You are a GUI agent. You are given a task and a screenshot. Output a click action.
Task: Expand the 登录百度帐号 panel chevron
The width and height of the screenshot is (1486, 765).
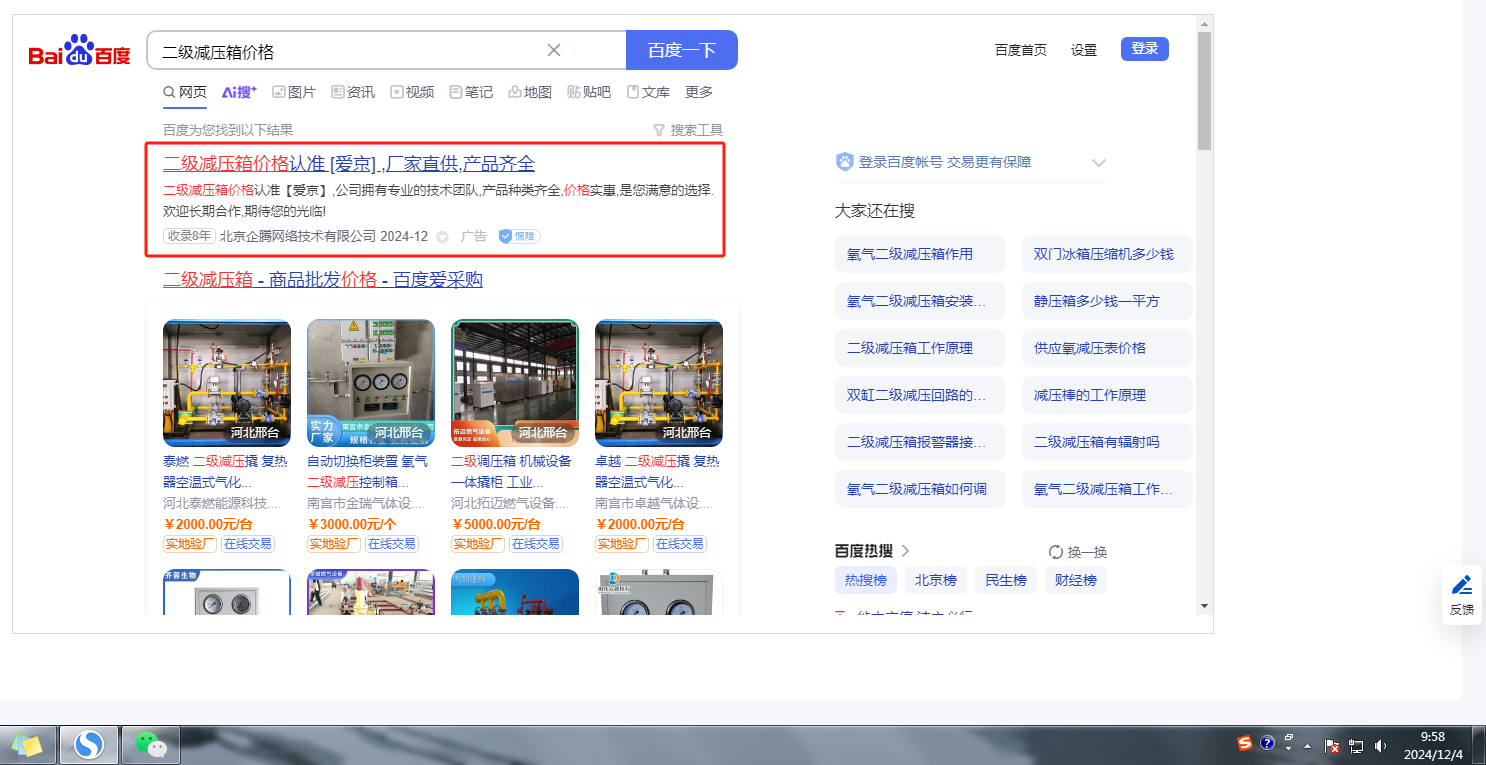[1099, 162]
